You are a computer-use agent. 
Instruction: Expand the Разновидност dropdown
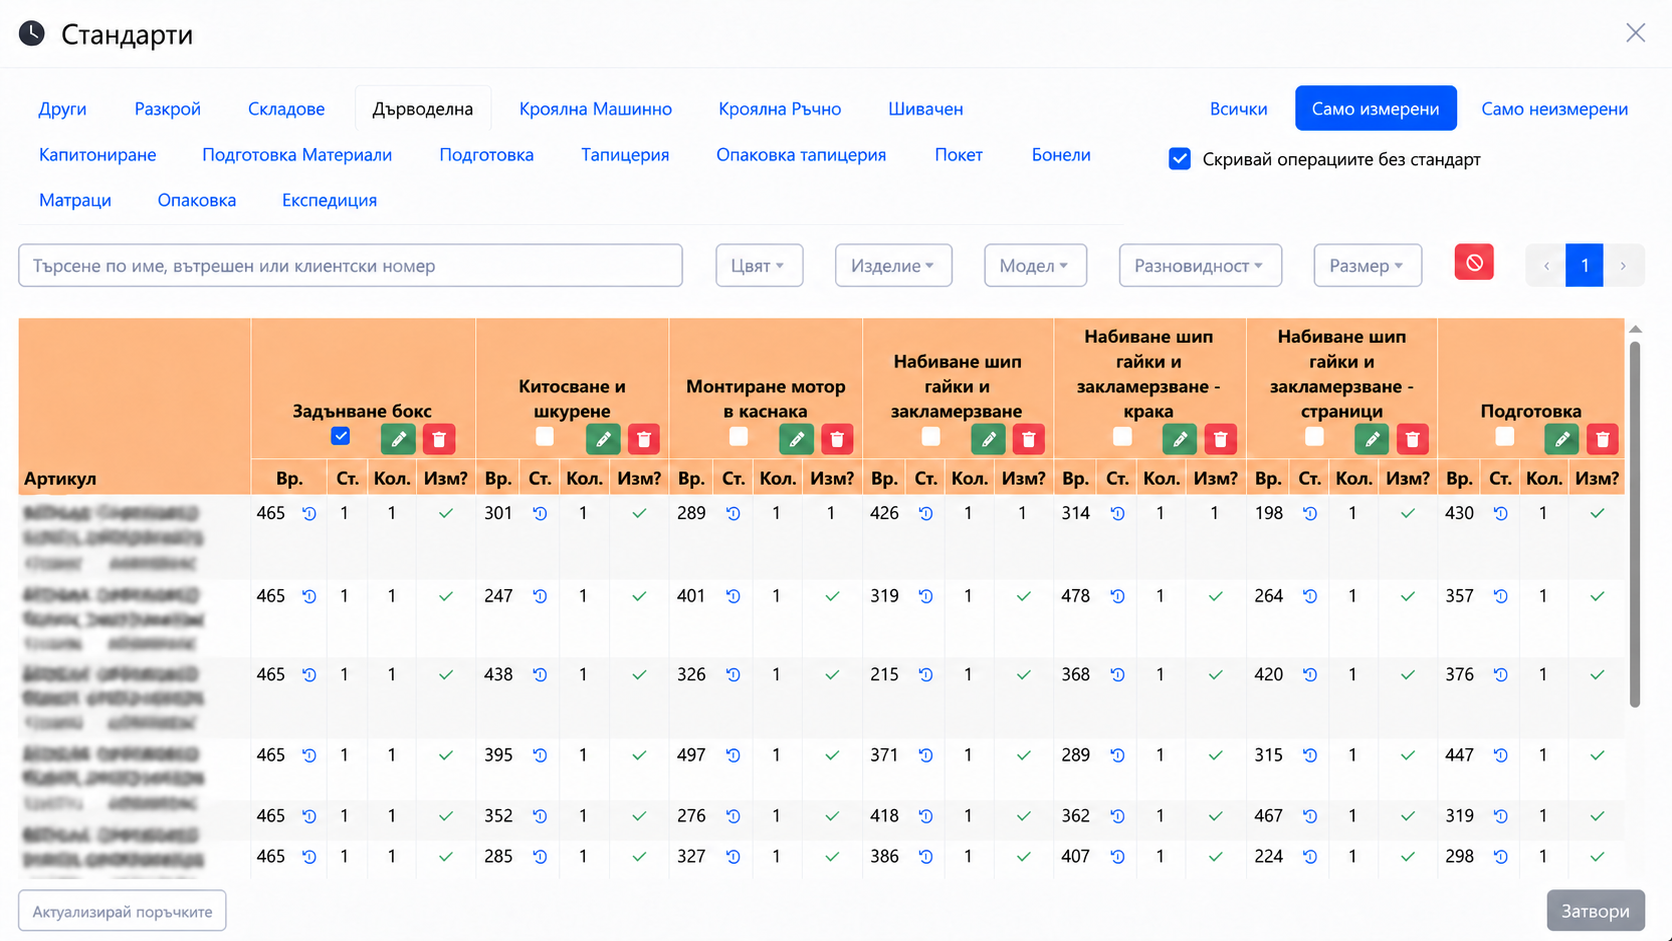coord(1200,265)
